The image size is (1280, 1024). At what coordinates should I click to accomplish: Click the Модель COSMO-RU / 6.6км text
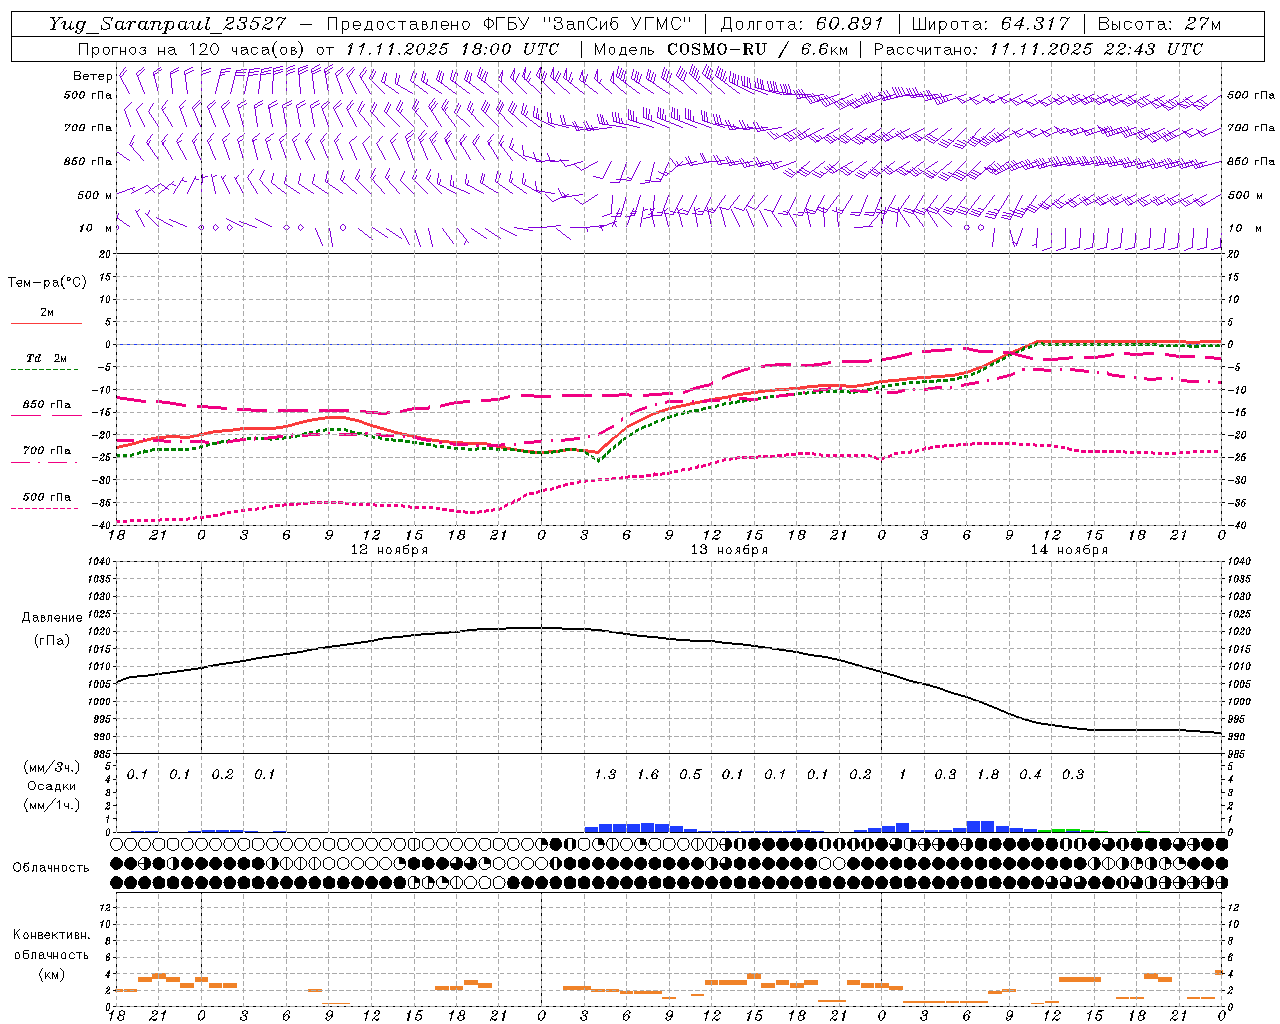point(721,49)
